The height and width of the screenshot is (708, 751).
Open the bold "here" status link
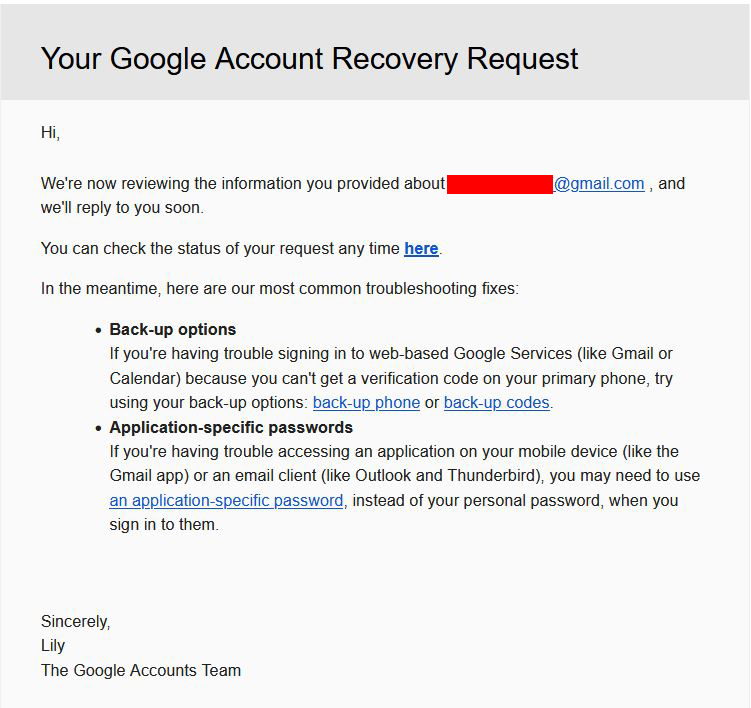point(421,249)
